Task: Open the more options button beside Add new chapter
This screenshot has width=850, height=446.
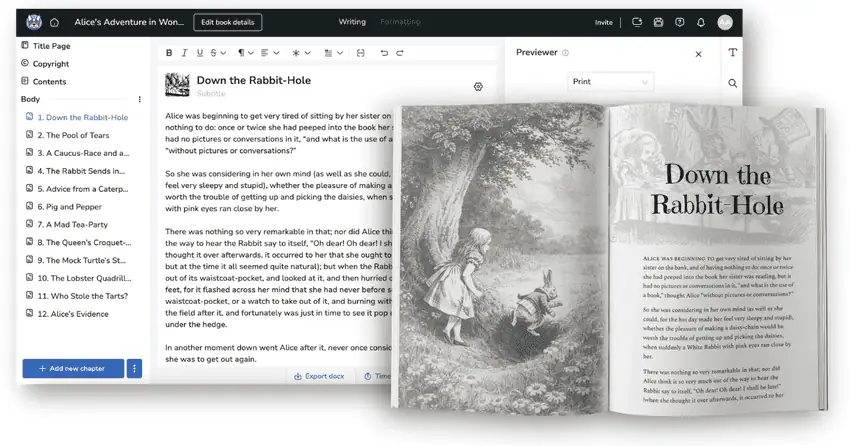Action: coord(134,369)
